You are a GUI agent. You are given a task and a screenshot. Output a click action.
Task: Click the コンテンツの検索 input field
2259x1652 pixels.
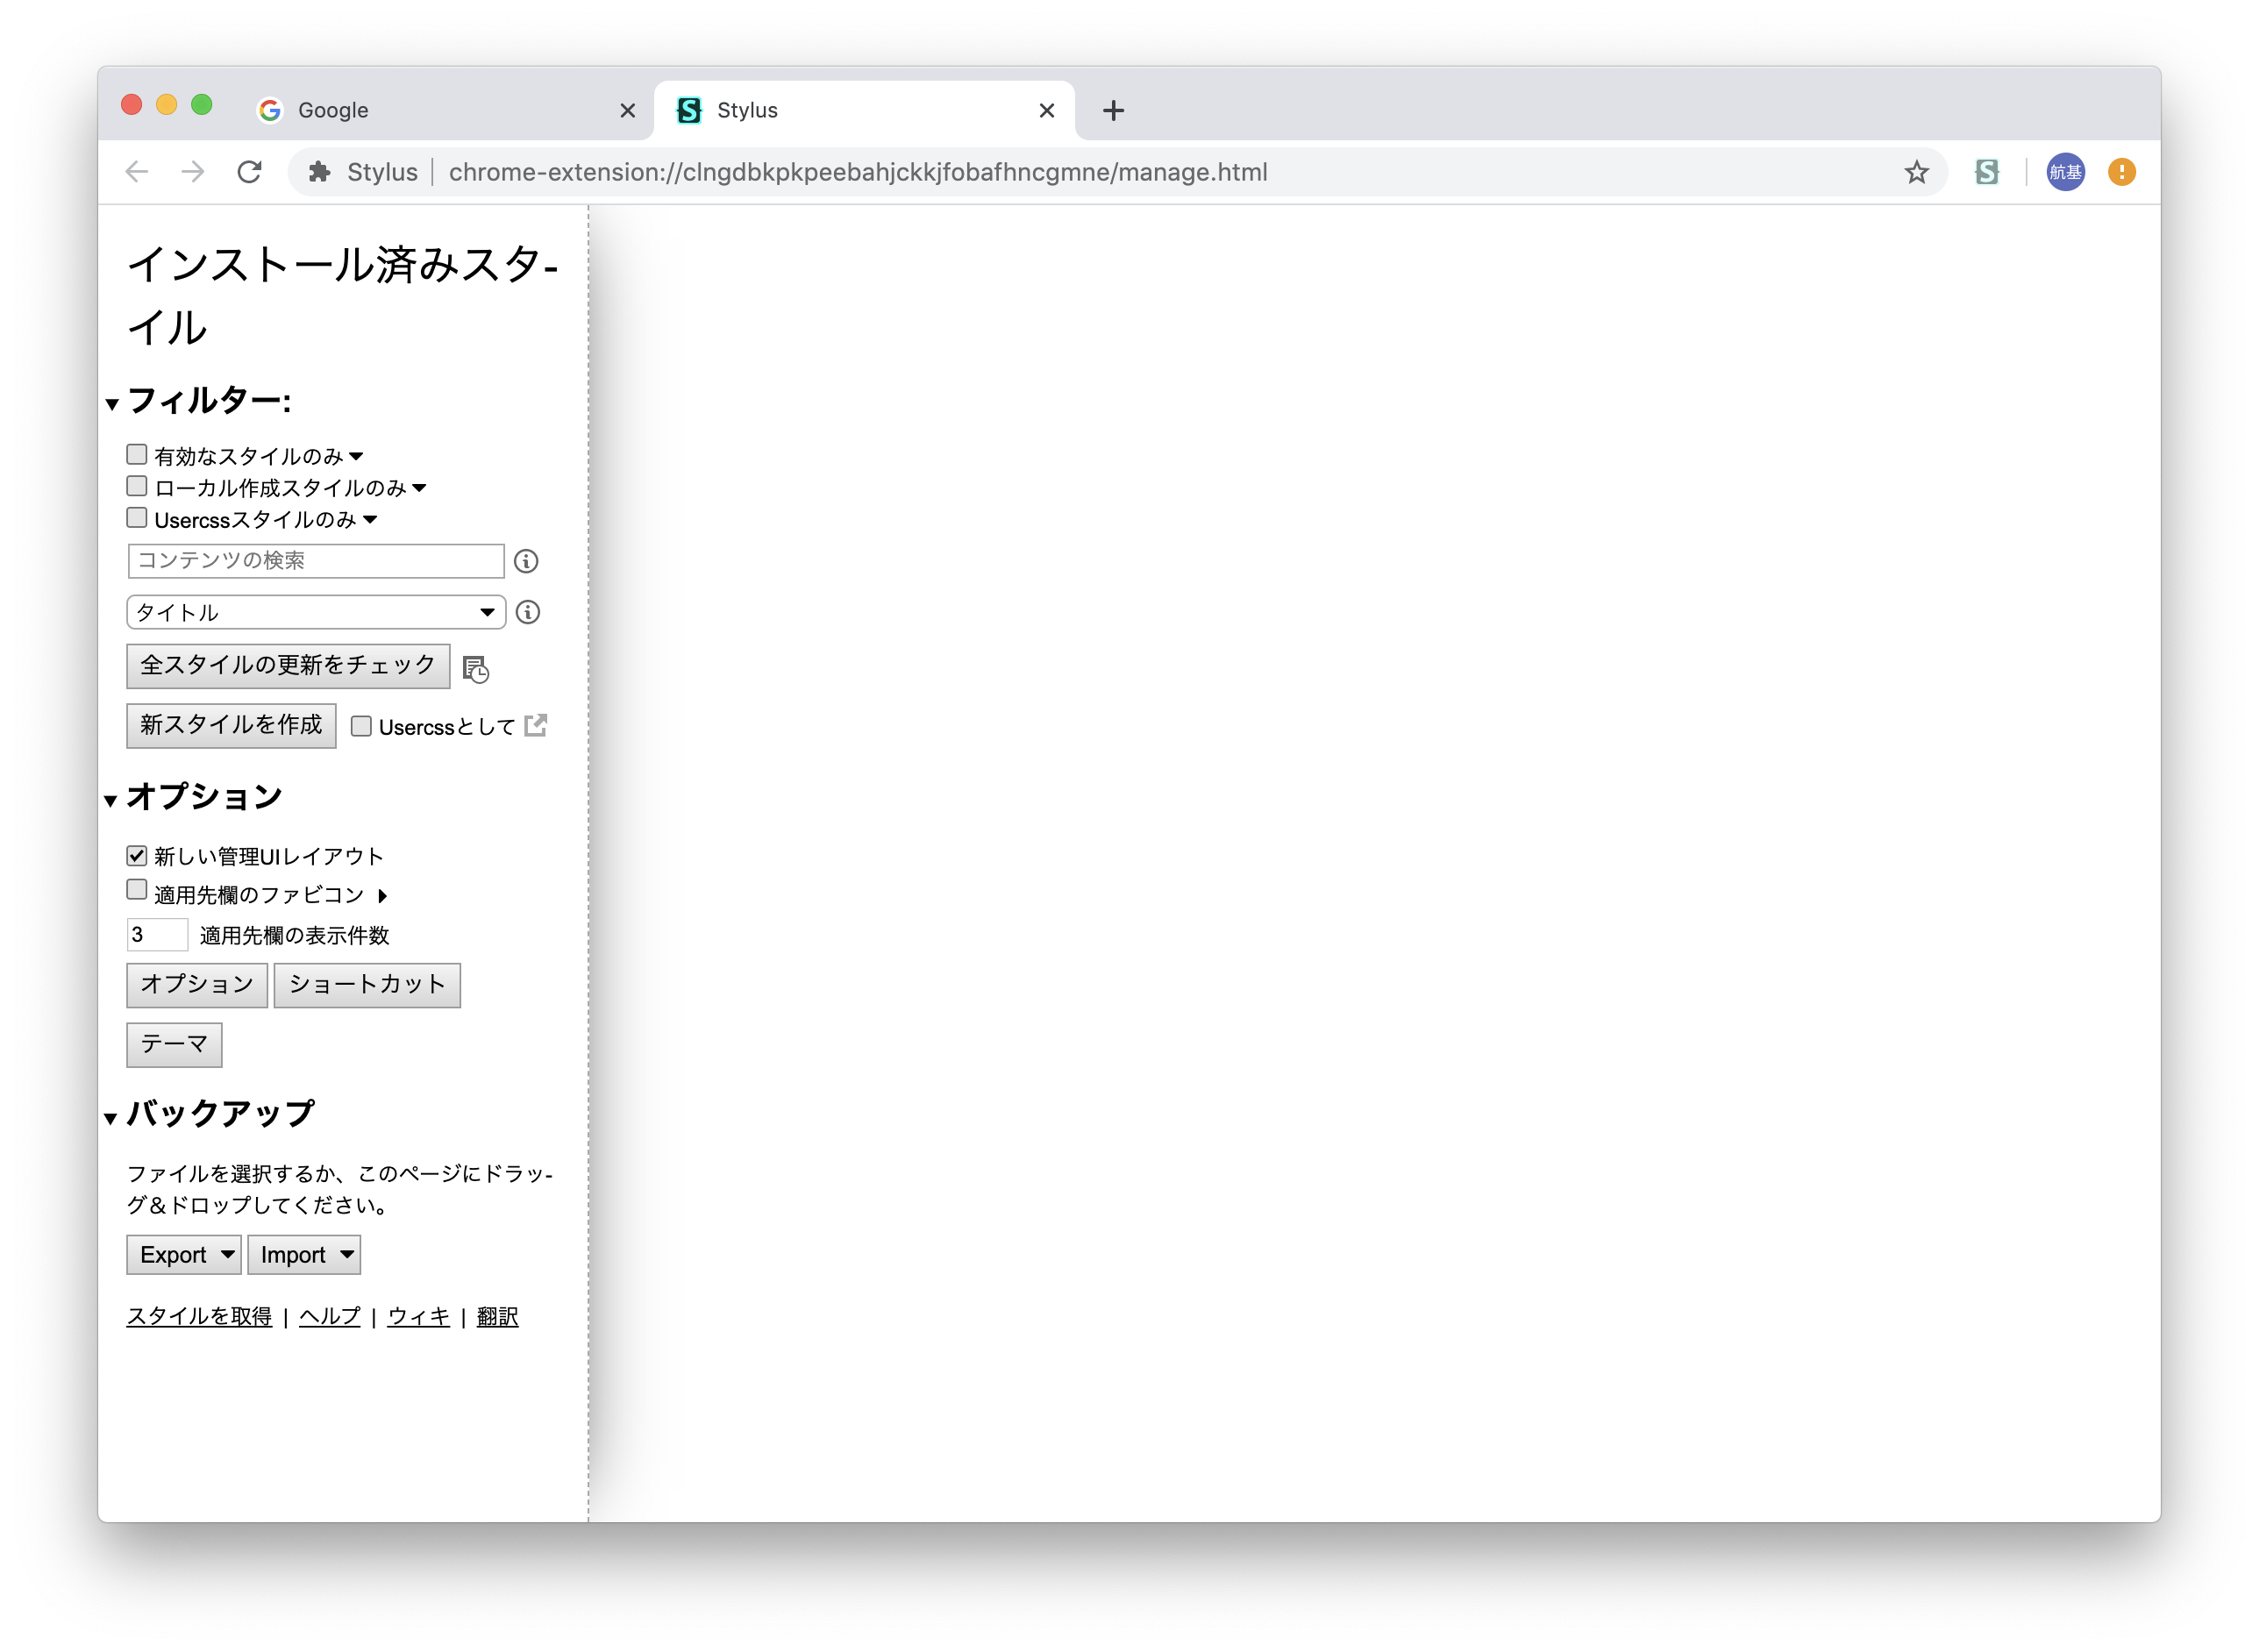point(316,561)
